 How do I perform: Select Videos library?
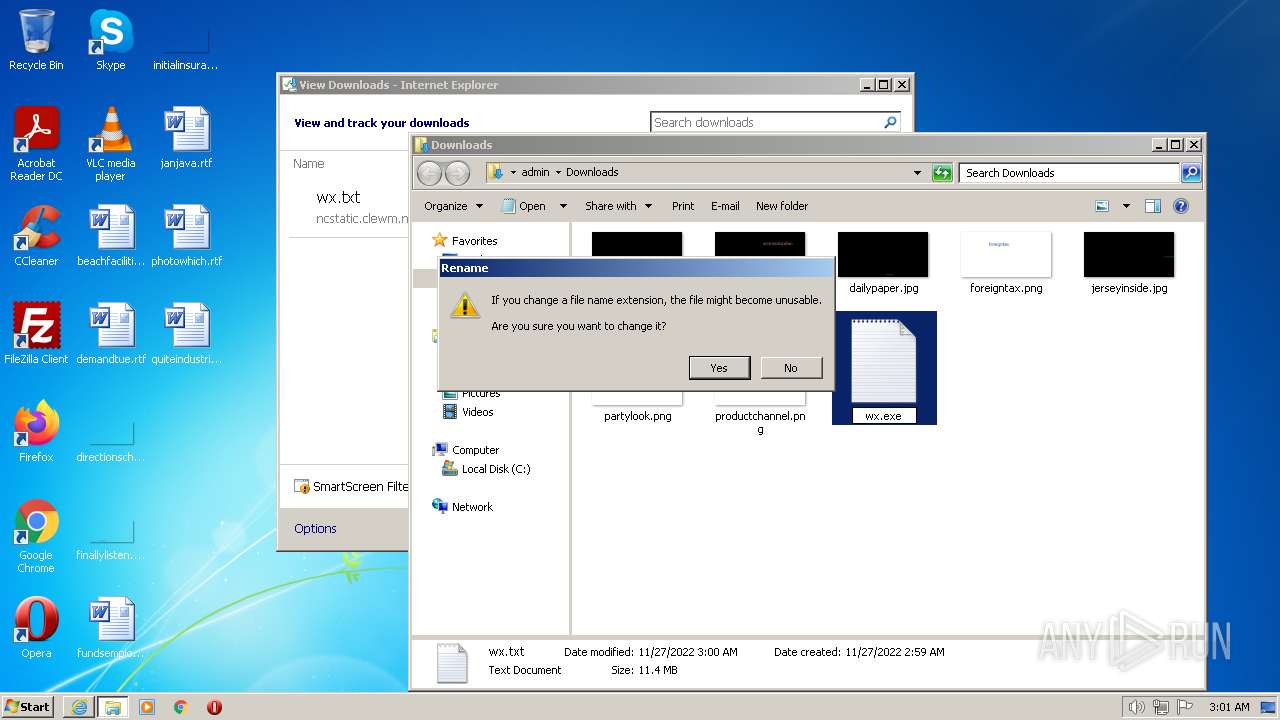(477, 412)
